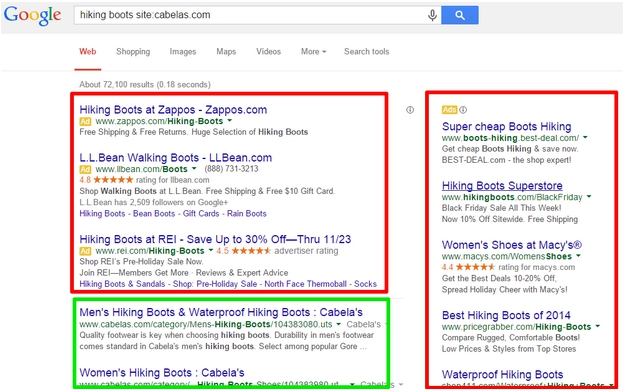Open Men's Hiking Boots Cabela's result
The height and width of the screenshot is (391, 623).
(x=221, y=312)
